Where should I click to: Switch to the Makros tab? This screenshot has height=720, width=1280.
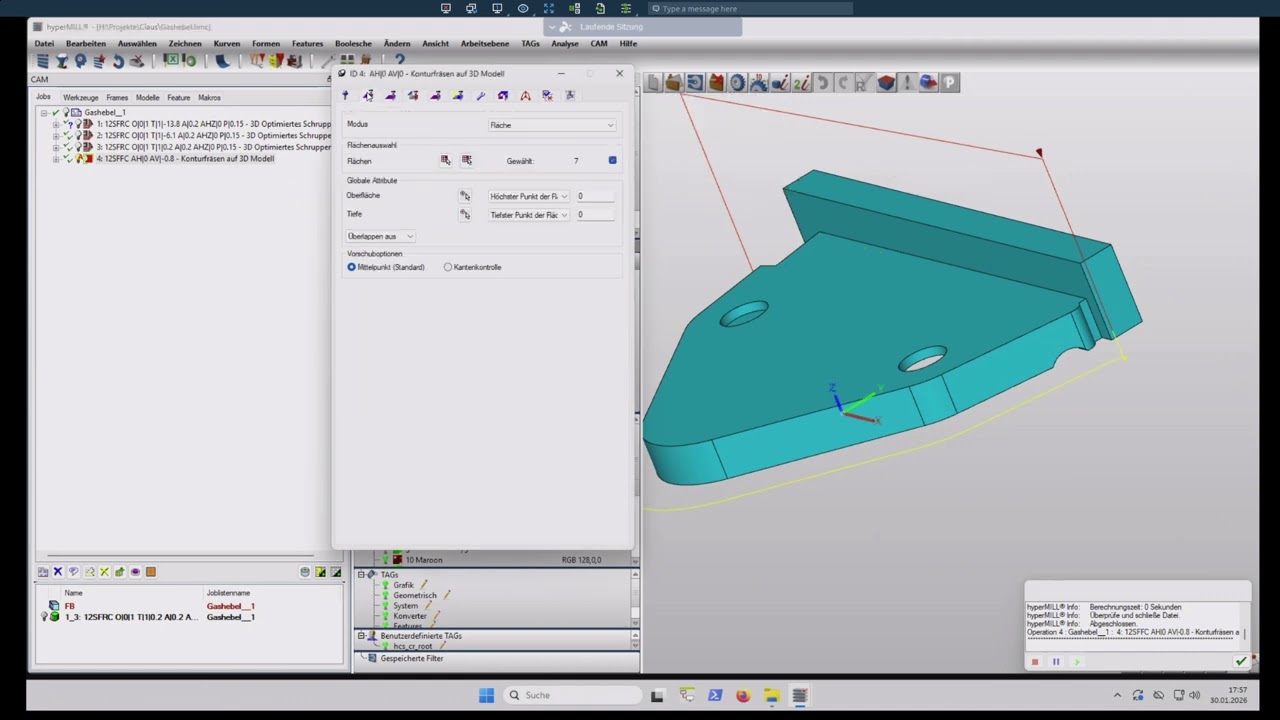[x=209, y=97]
